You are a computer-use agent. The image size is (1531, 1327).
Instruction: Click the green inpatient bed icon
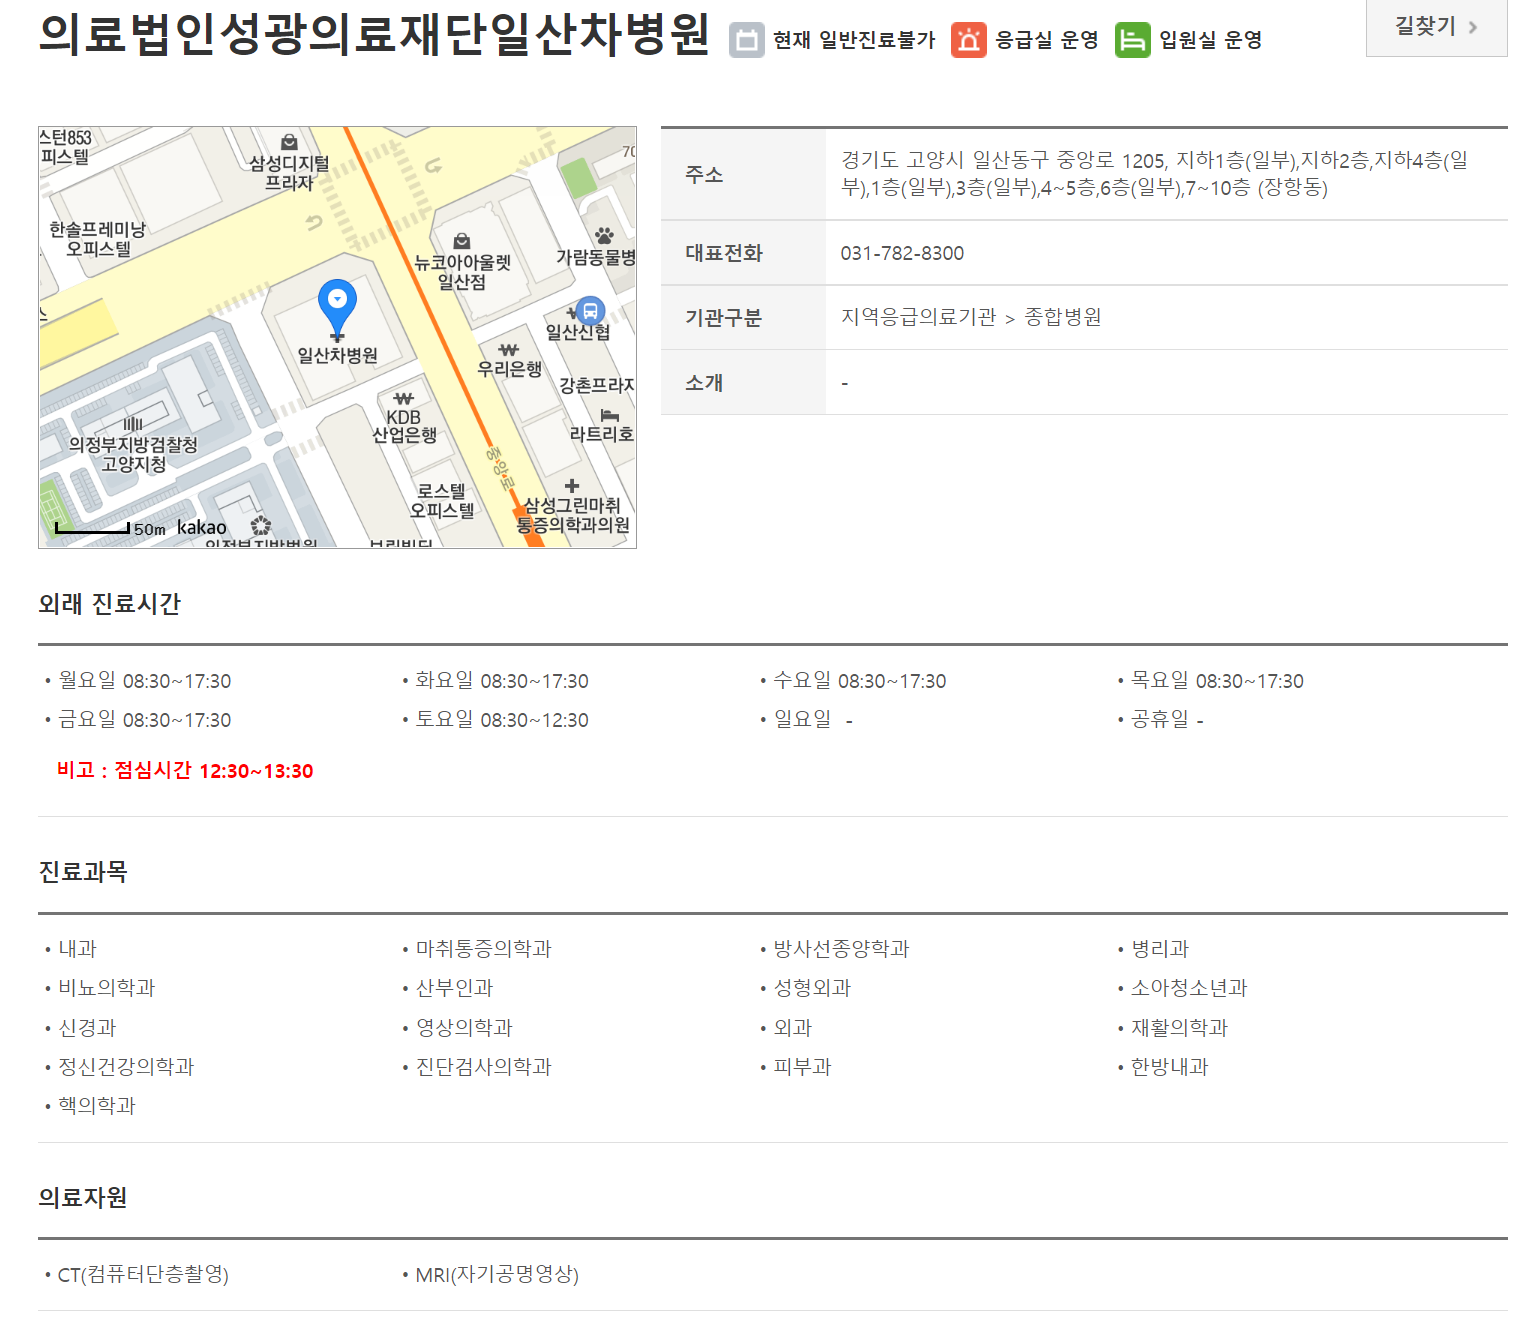pyautogui.click(x=1132, y=40)
